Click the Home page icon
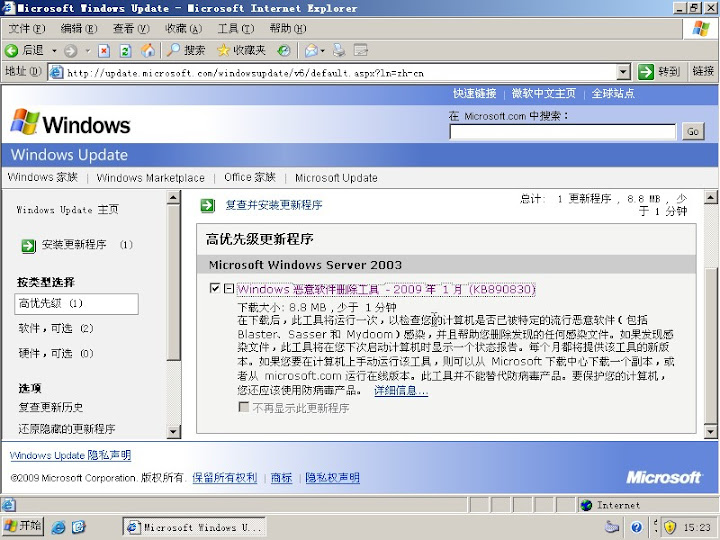The height and width of the screenshot is (540, 720). pos(147,51)
